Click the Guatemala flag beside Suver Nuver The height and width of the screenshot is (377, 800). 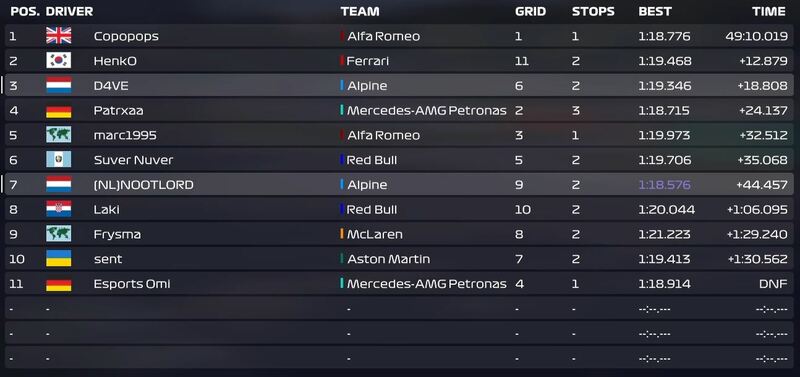pyautogui.click(x=59, y=159)
